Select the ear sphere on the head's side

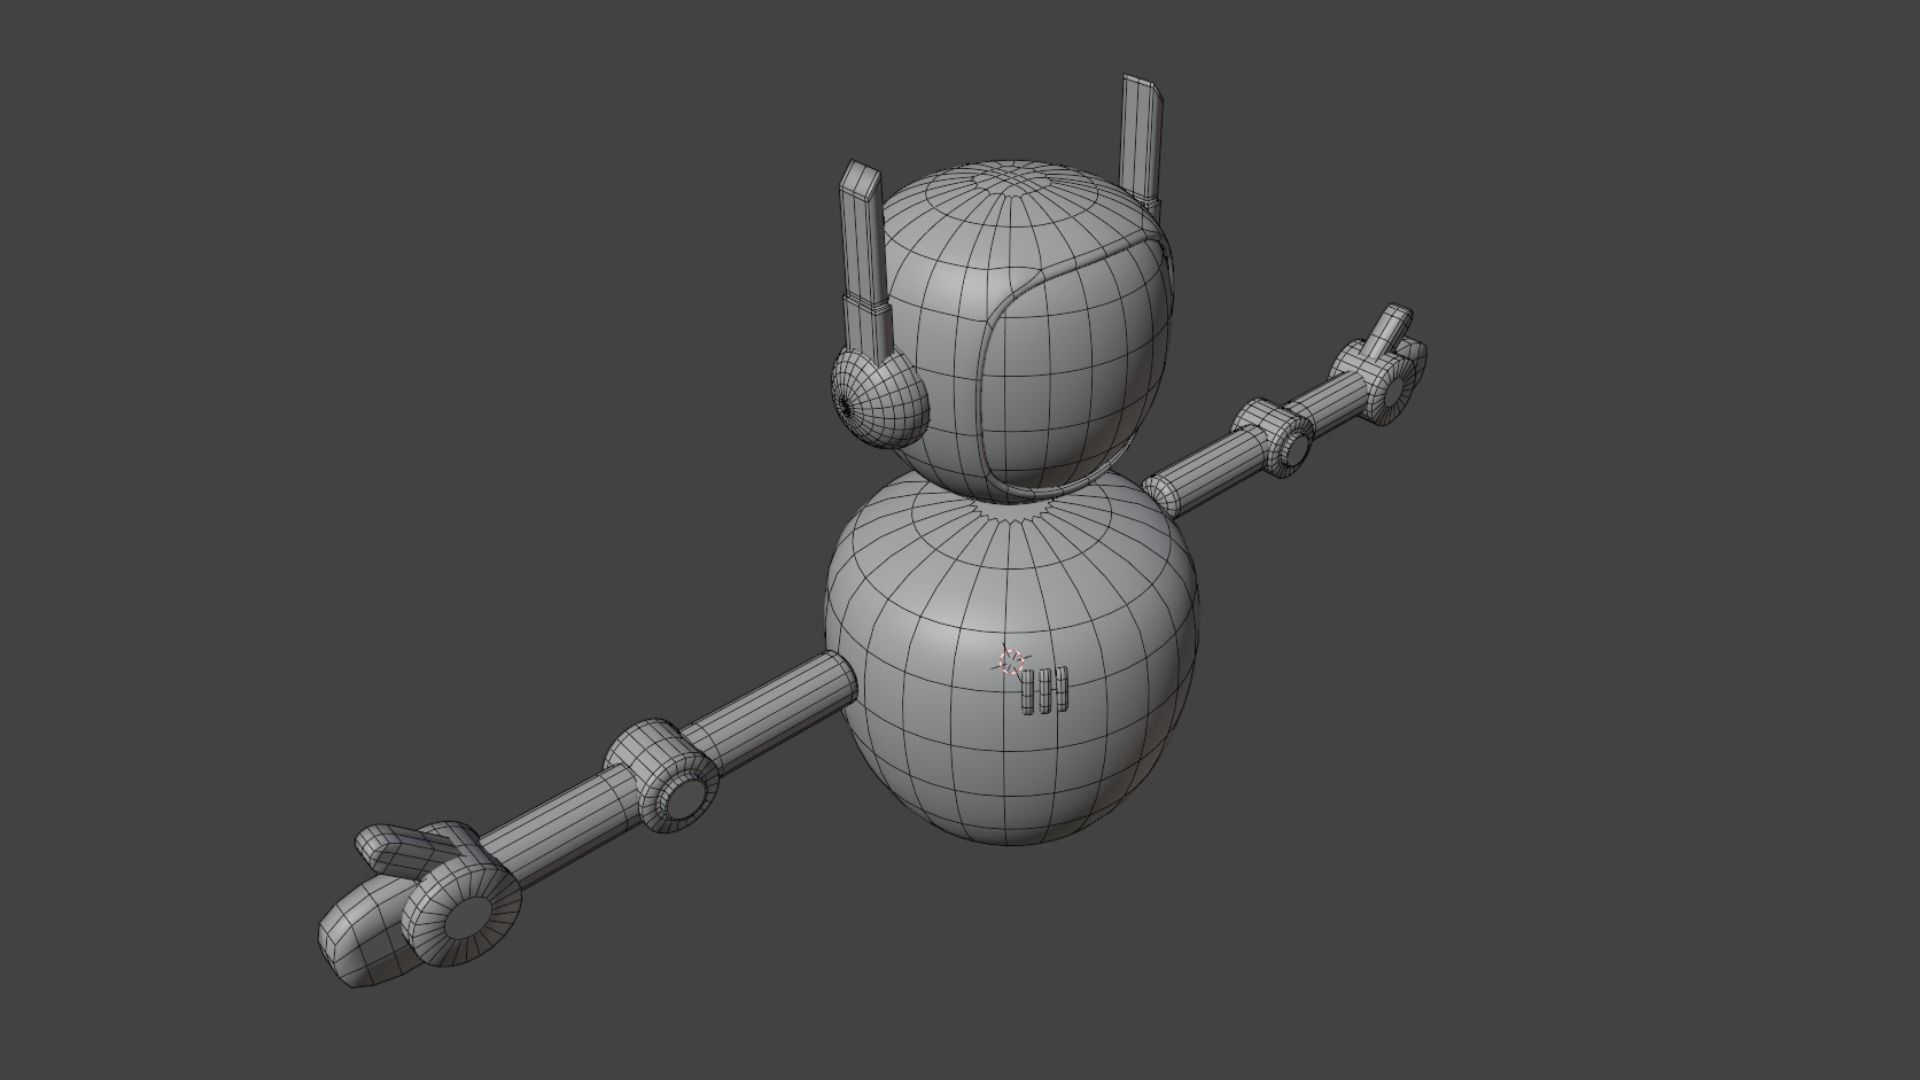pyautogui.click(x=880, y=397)
